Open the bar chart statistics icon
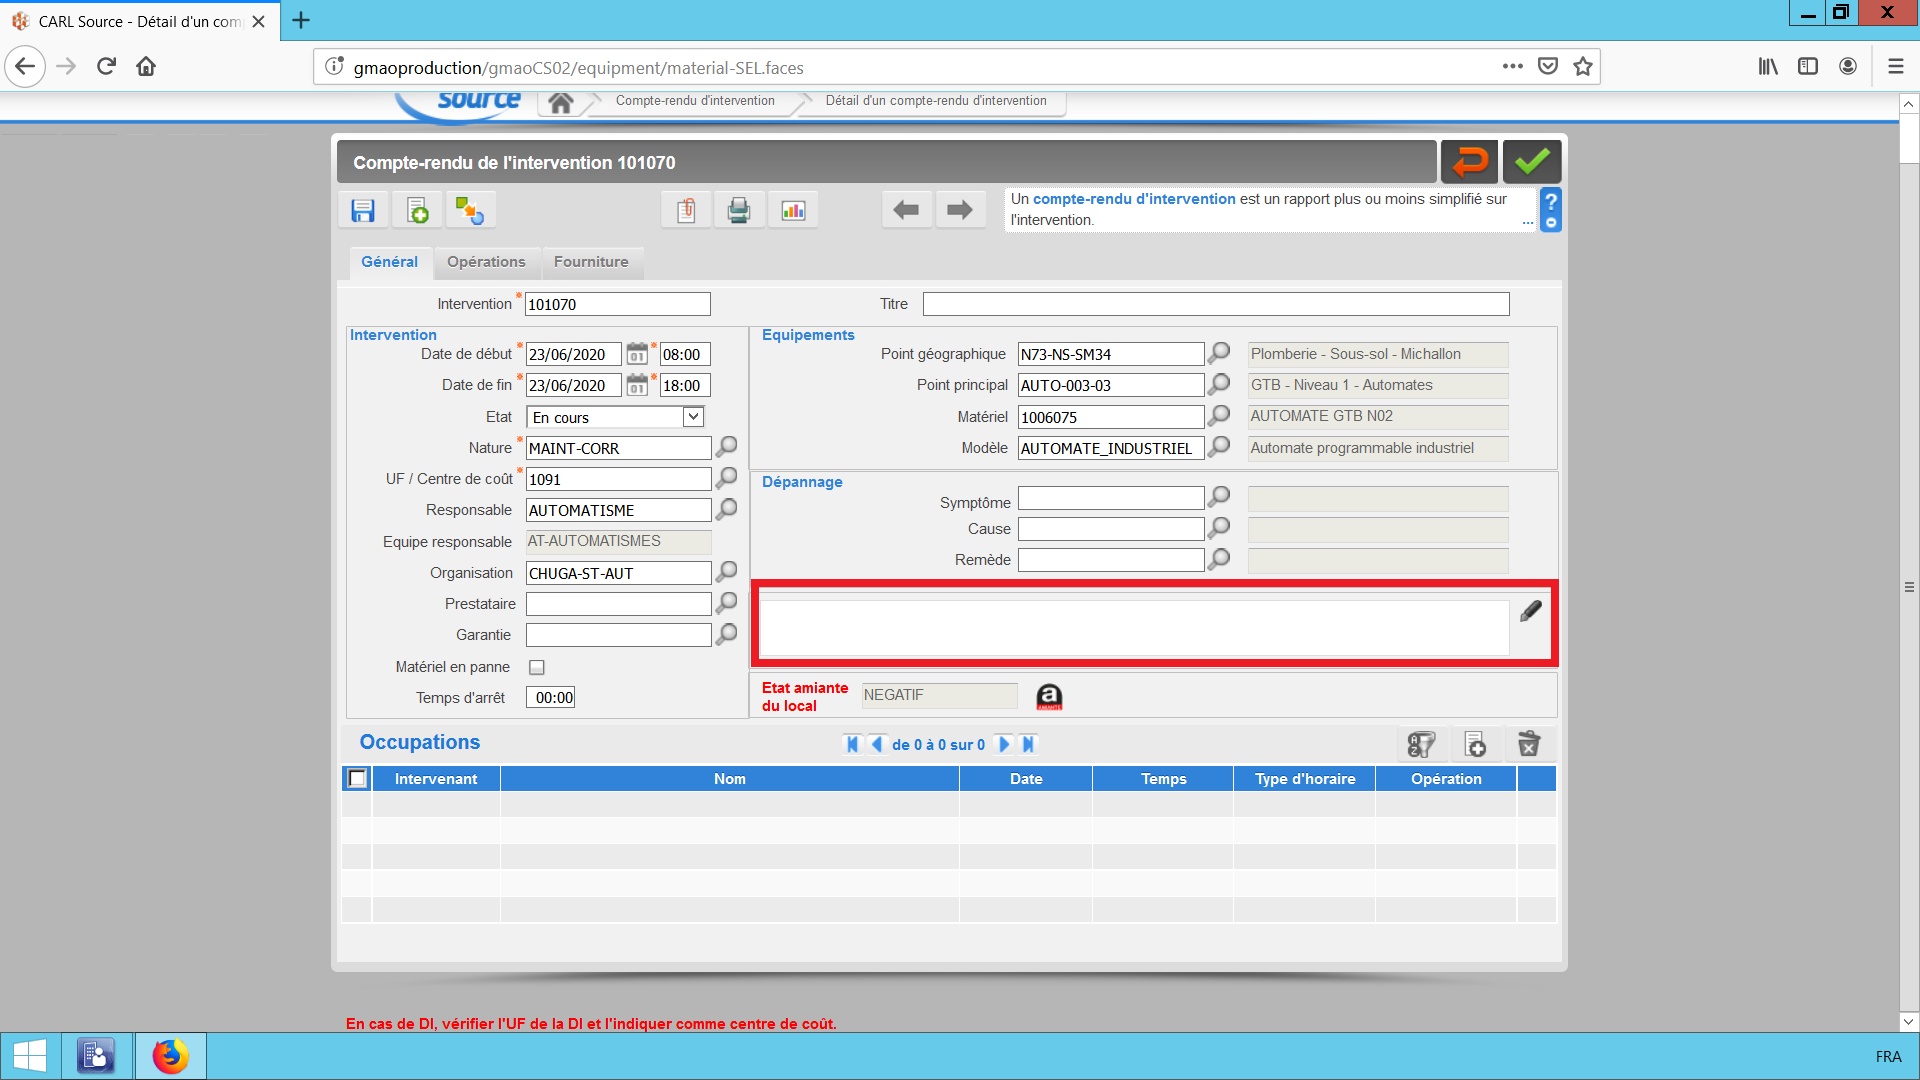This screenshot has height=1080, width=1920. pyautogui.click(x=793, y=210)
